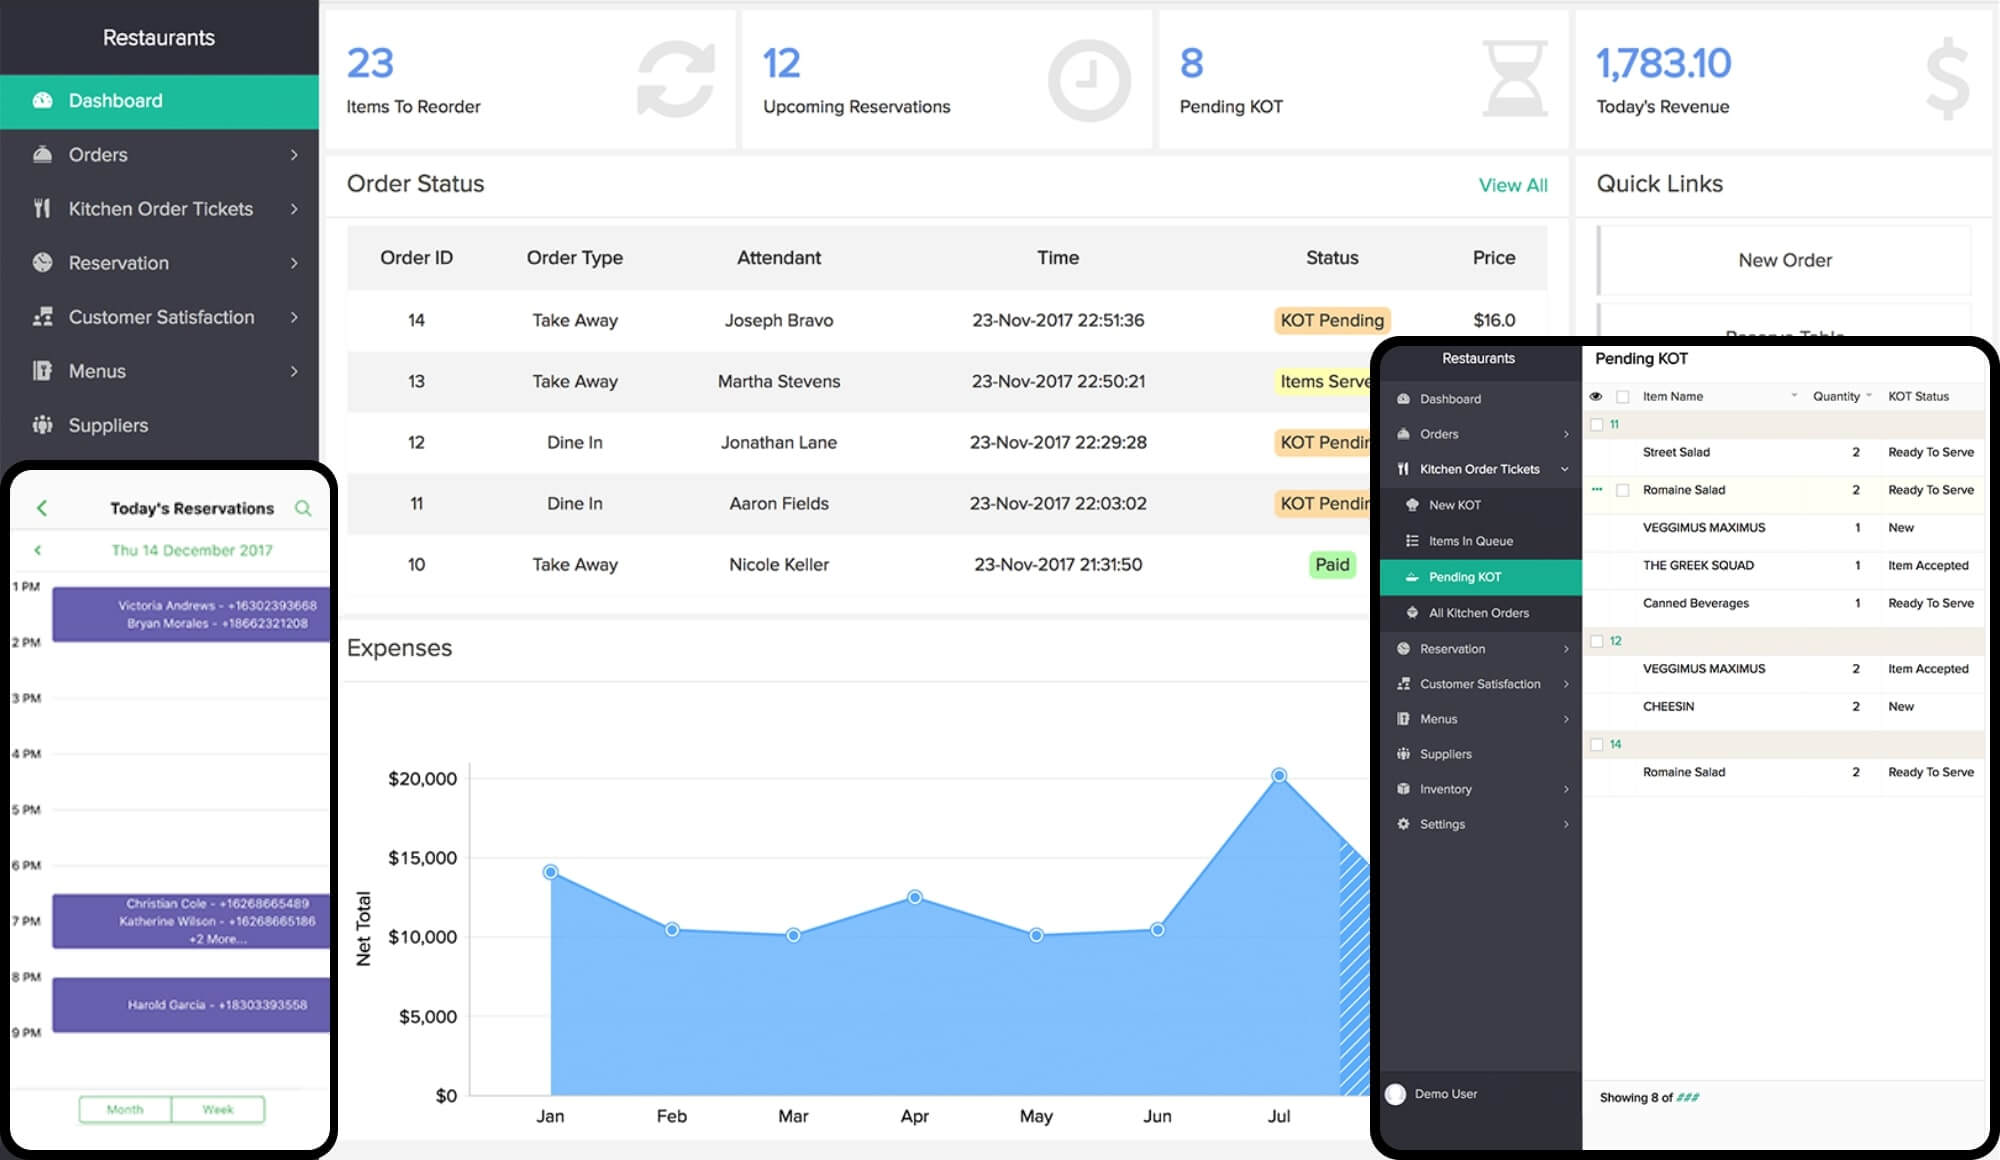Click Demo User avatar icon
Screen dimensions: 2000x1160
[x=1395, y=1094]
